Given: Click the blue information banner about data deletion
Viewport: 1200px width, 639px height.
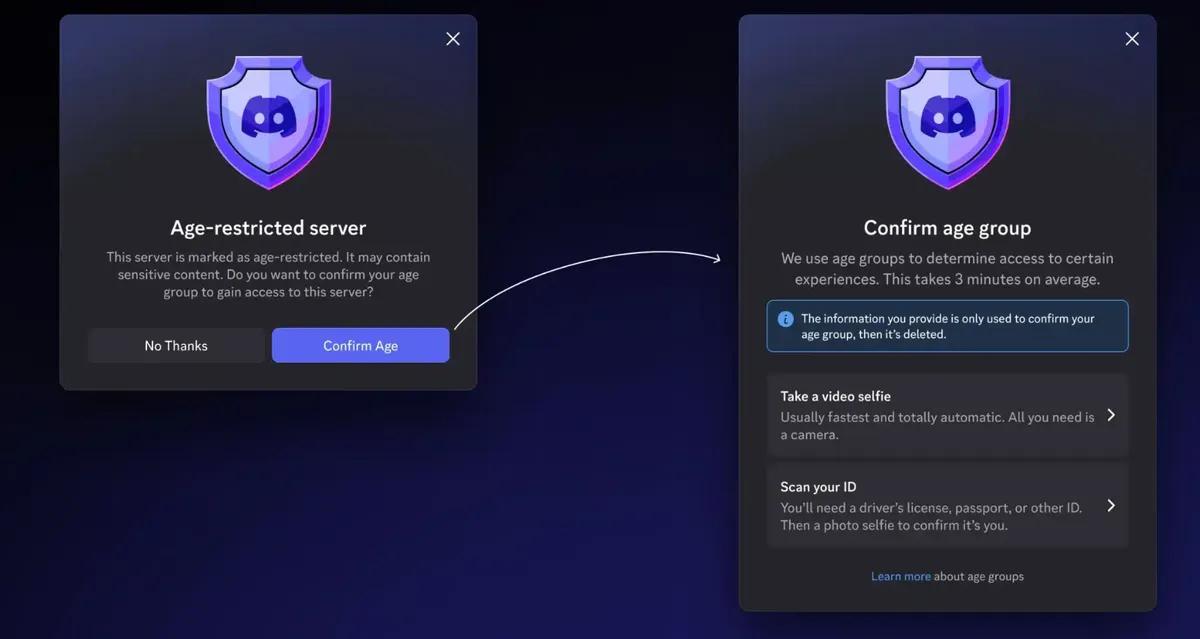Looking at the screenshot, I should 947,326.
